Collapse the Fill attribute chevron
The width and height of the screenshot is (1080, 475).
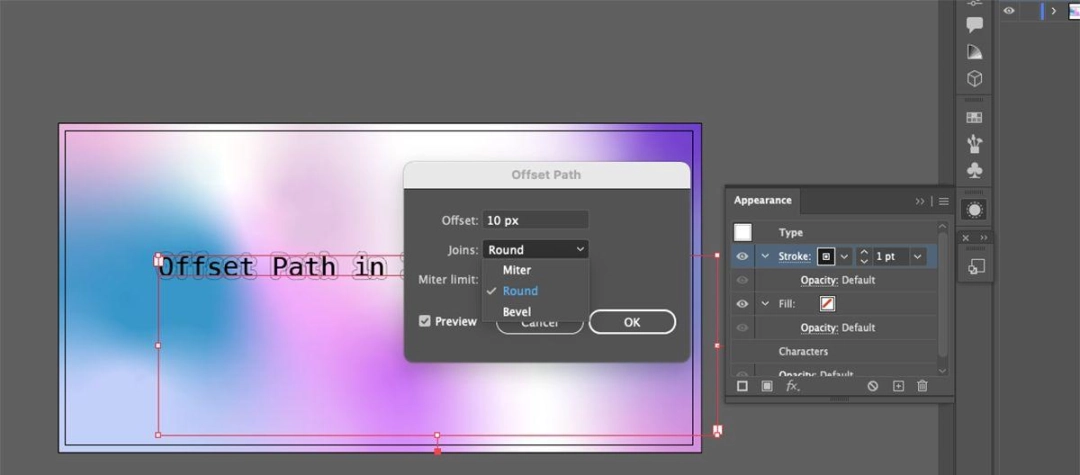coord(765,304)
